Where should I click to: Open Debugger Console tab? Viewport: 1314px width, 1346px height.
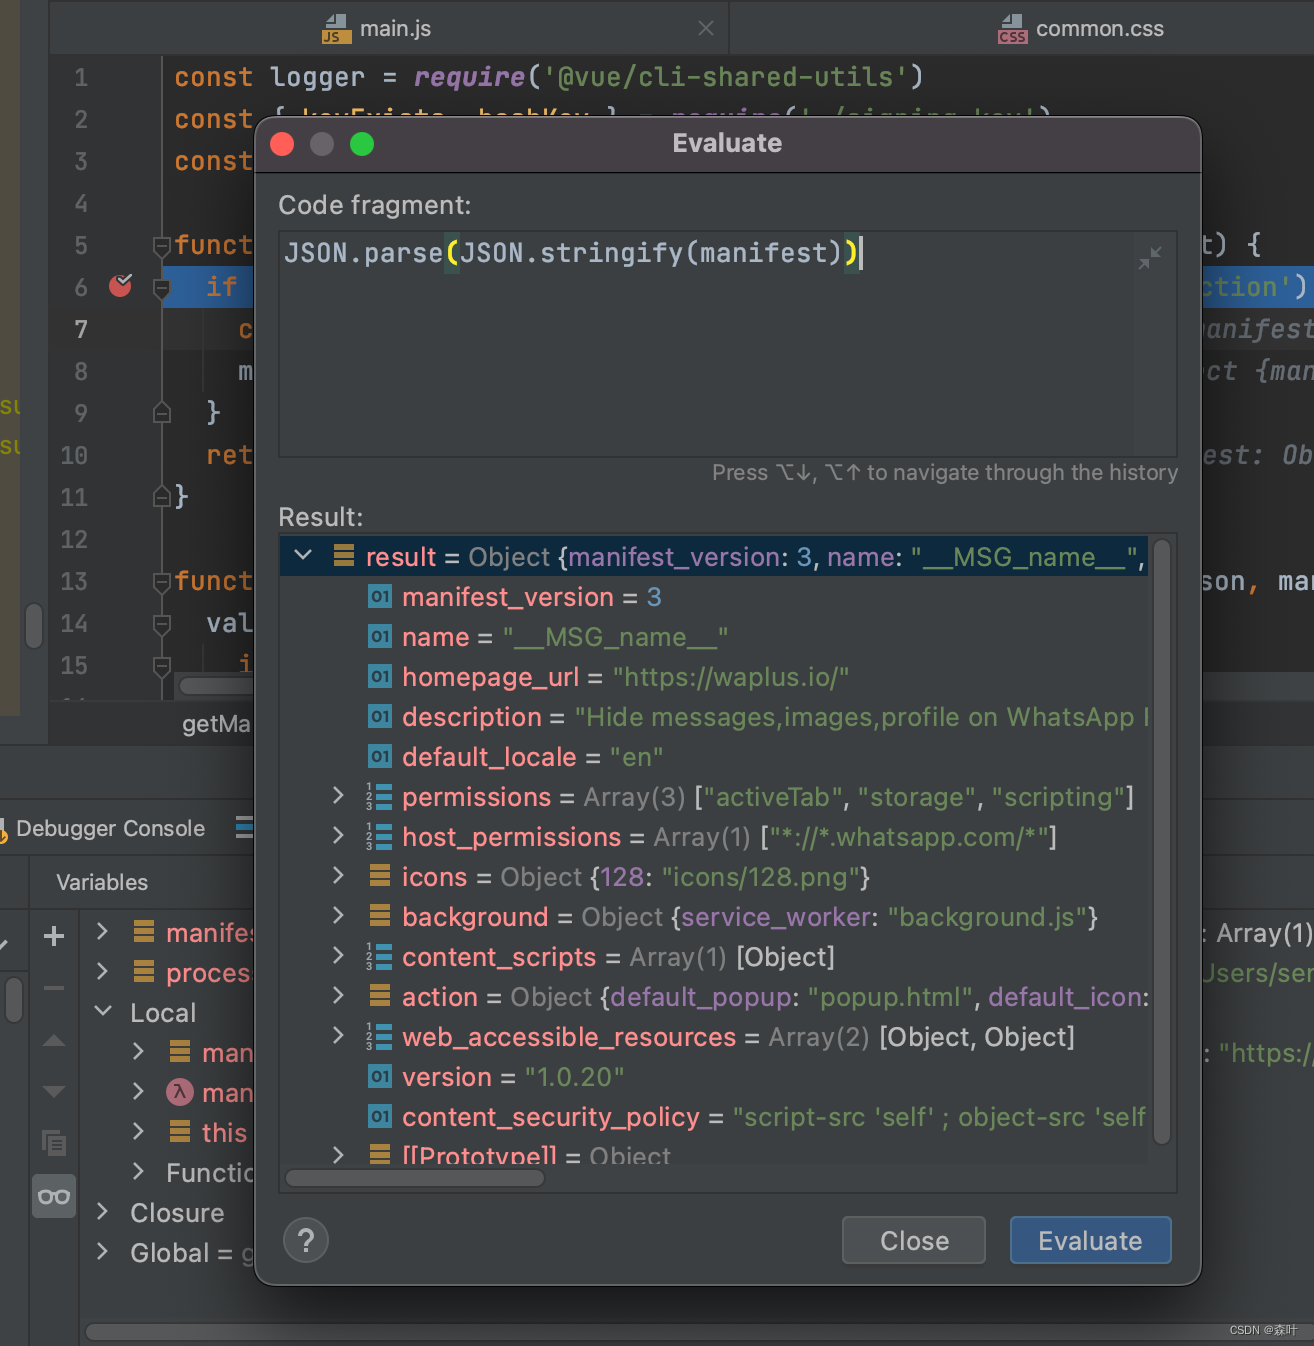(x=110, y=828)
